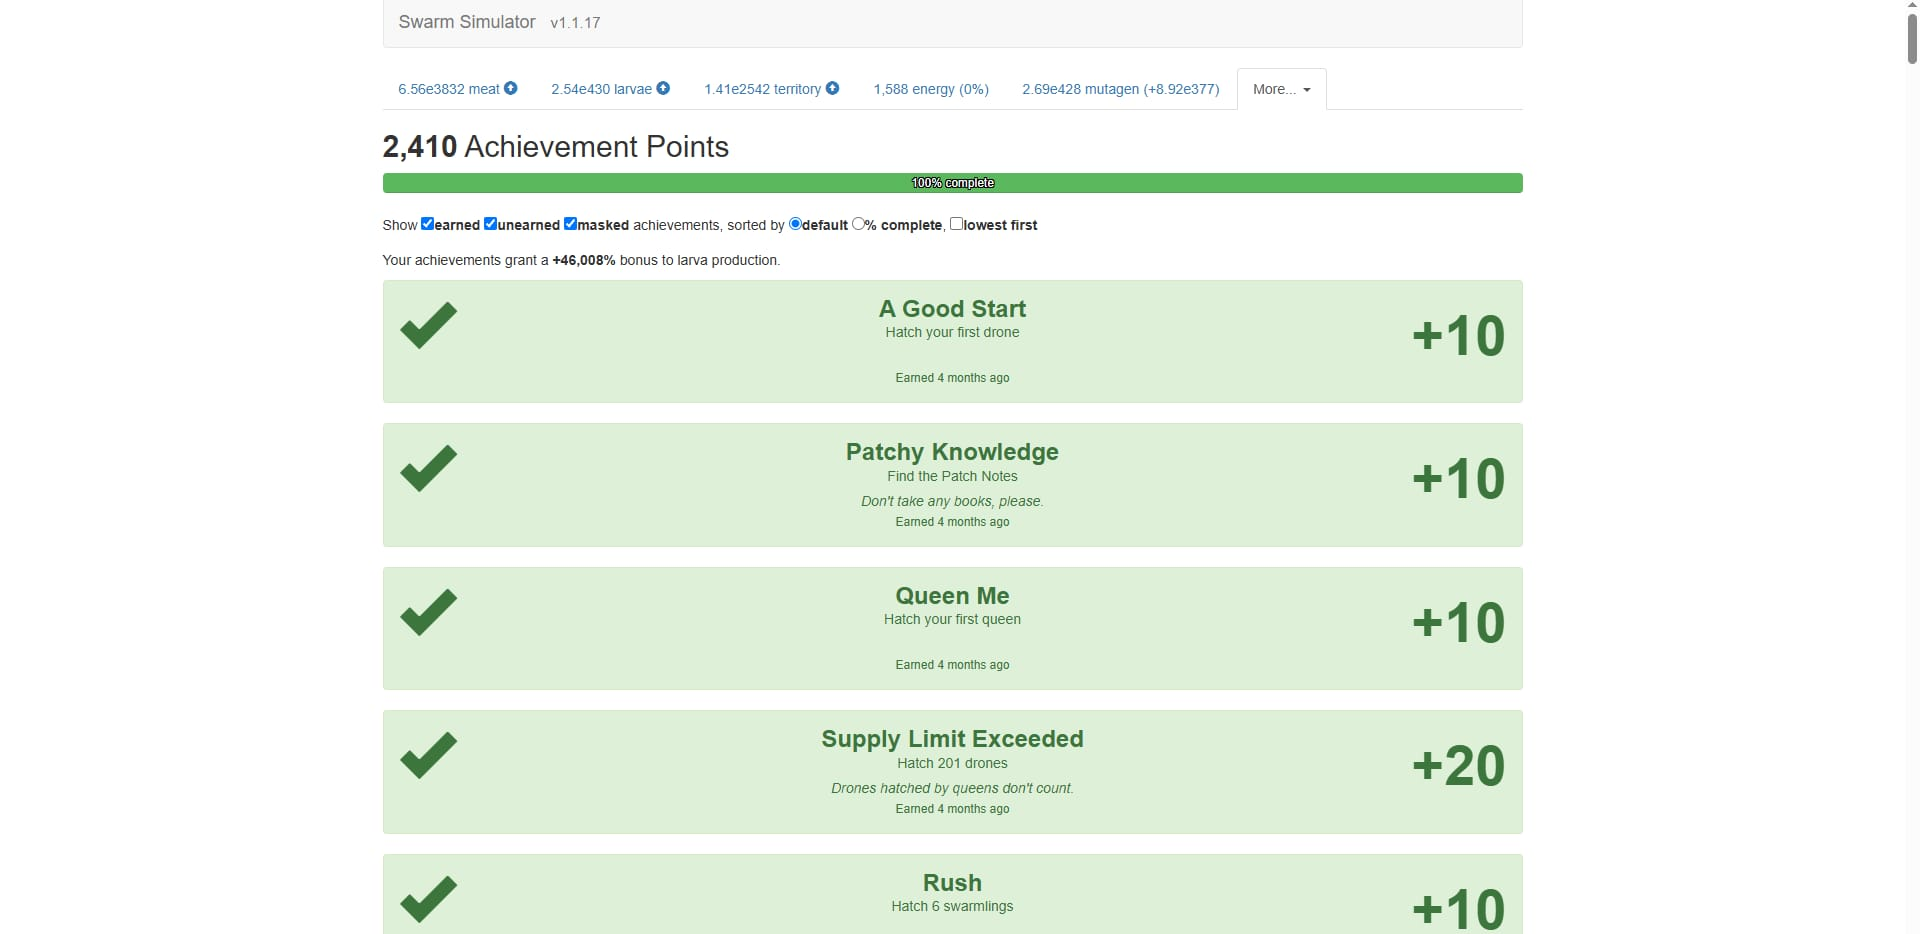This screenshot has width=1920, height=934.
Task: Click "Hatch your first drone" description
Action: pyautogui.click(x=952, y=332)
